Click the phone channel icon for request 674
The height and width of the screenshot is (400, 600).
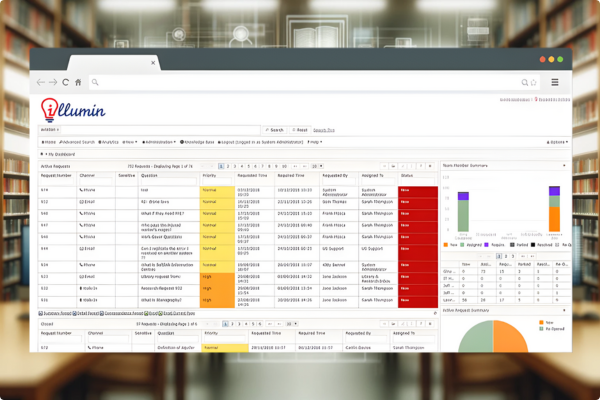pyautogui.click(x=83, y=189)
